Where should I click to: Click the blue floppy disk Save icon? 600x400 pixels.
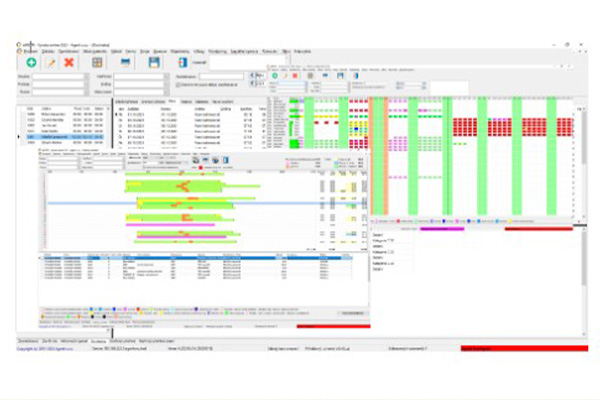pyautogui.click(x=154, y=62)
